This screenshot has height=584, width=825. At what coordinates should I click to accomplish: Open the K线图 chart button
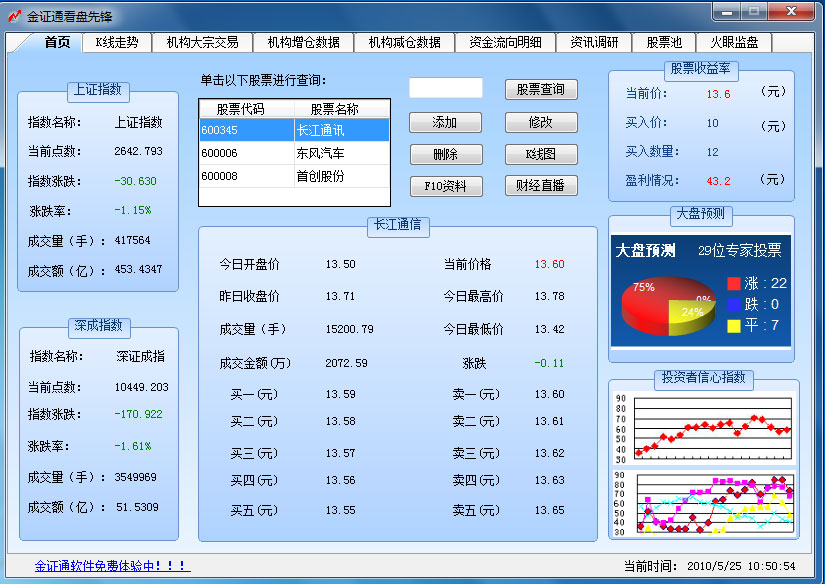click(x=541, y=154)
